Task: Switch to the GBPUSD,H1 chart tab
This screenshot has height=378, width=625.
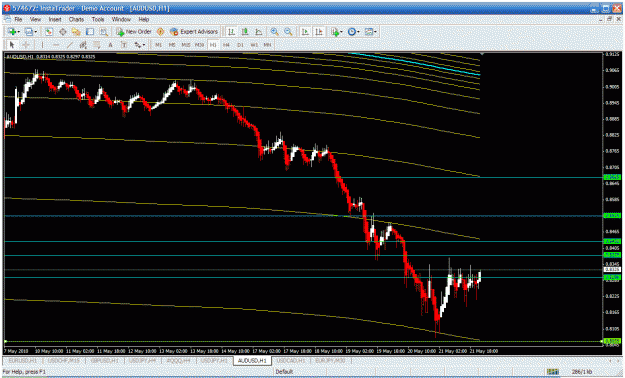Action: pos(105,360)
